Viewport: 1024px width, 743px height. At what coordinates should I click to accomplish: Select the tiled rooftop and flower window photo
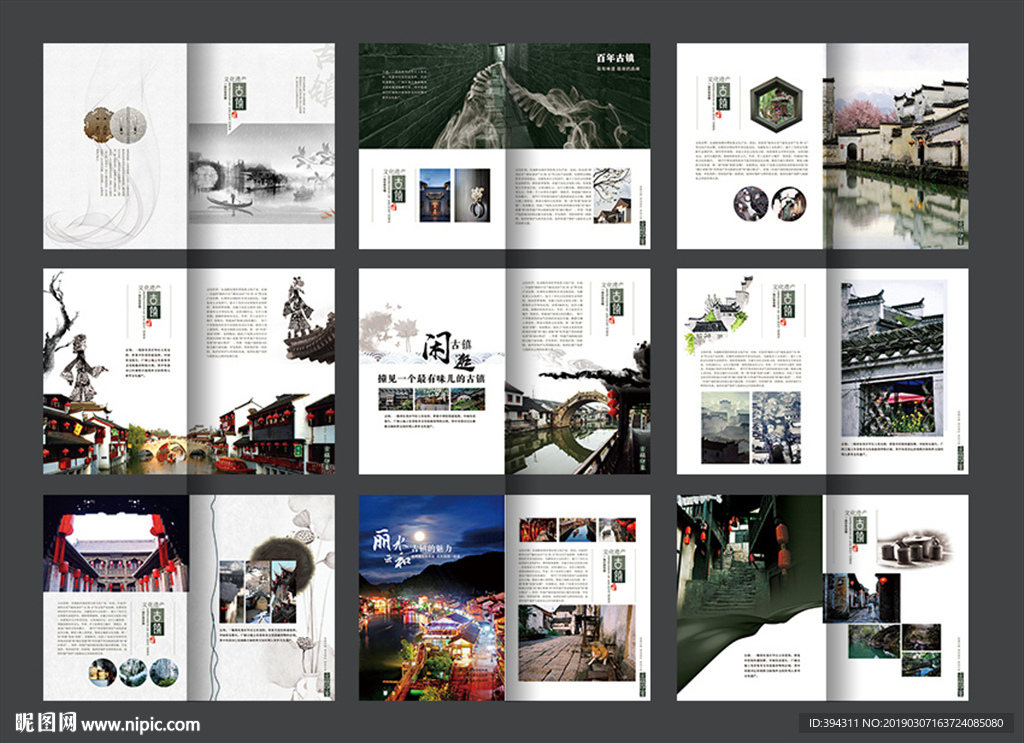pos(892,358)
